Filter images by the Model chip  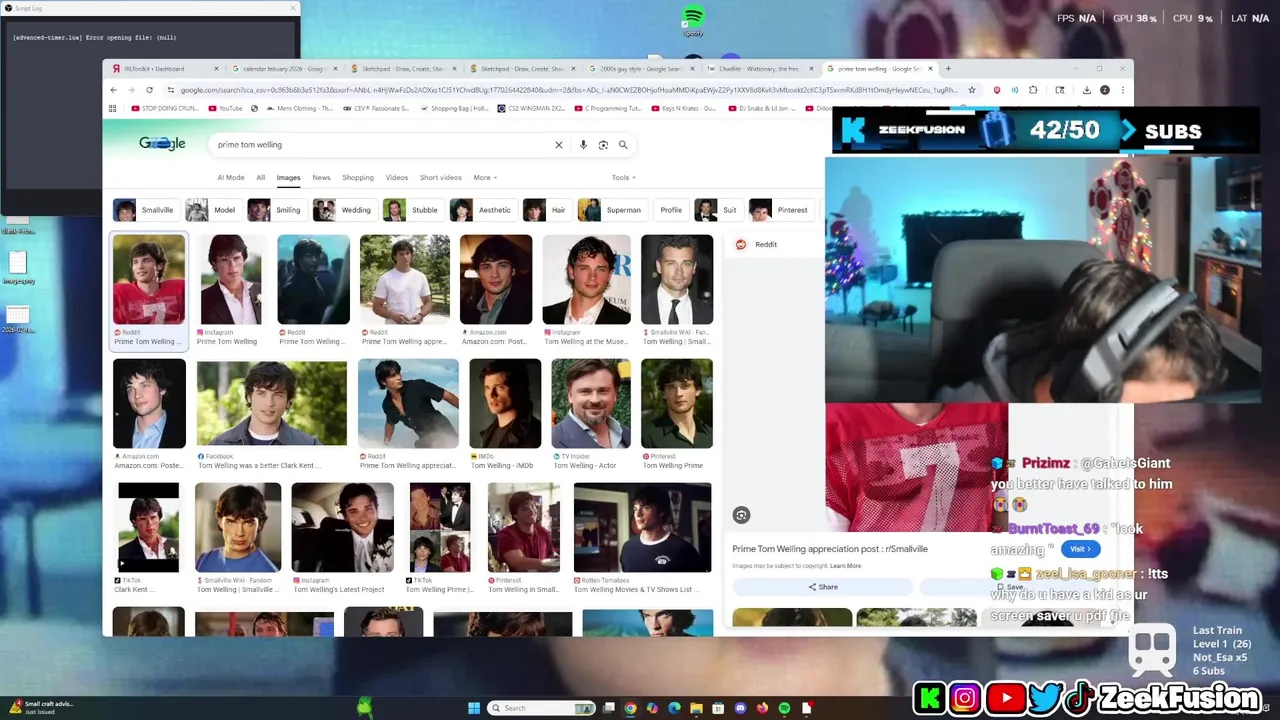click(x=213, y=210)
